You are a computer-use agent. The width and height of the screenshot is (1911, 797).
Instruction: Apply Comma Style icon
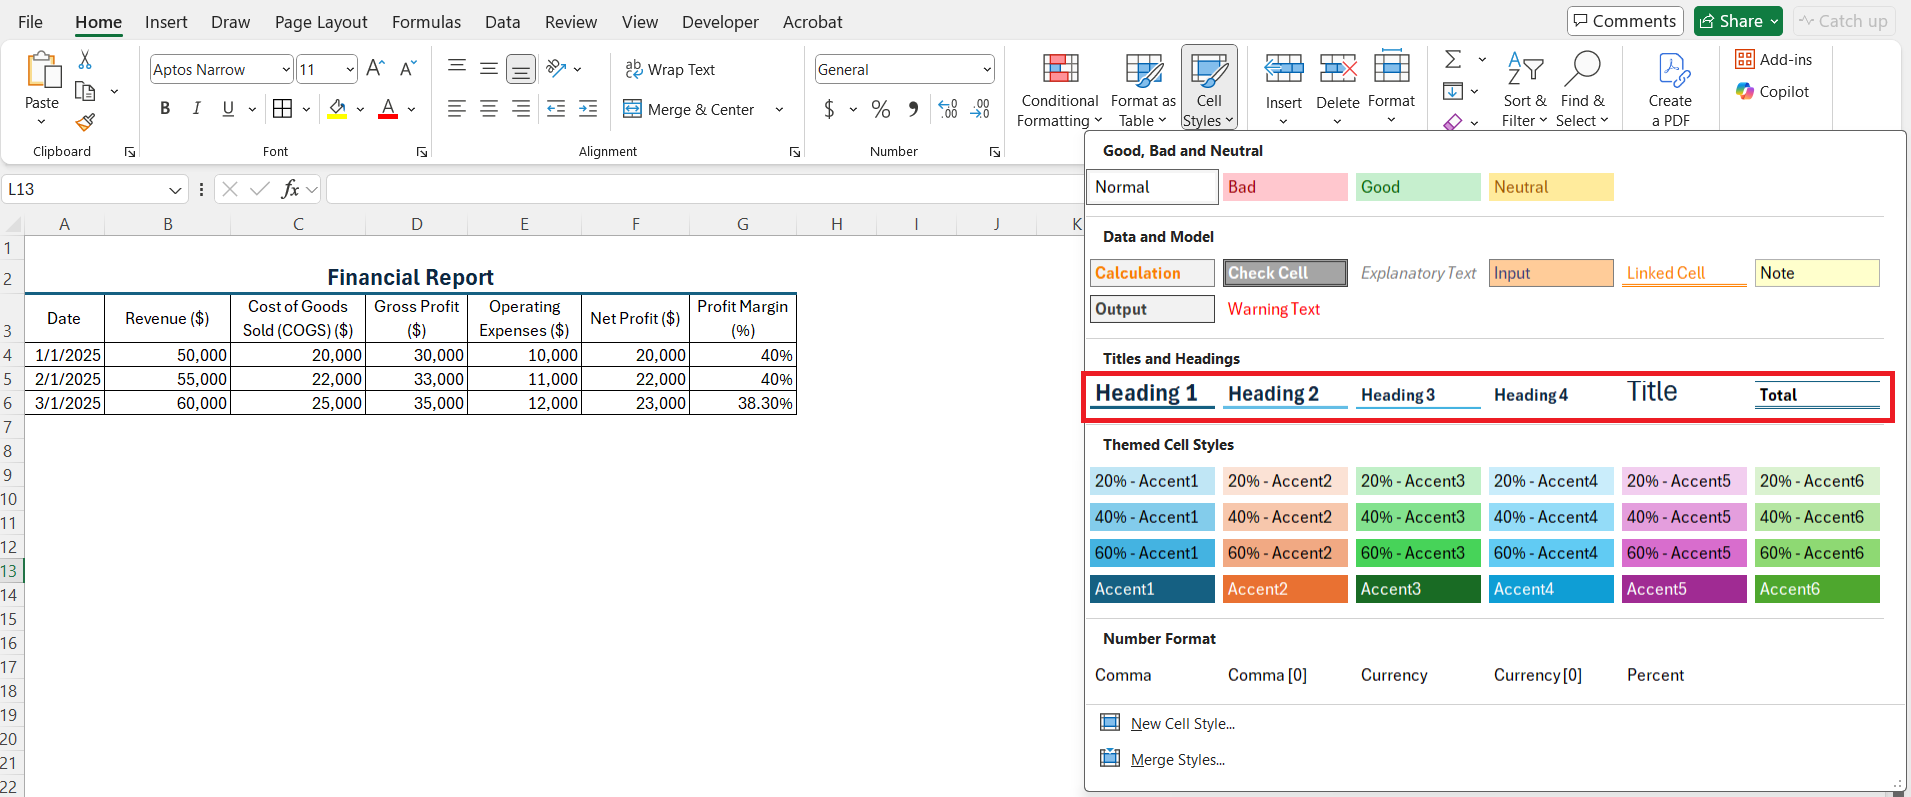(x=913, y=109)
